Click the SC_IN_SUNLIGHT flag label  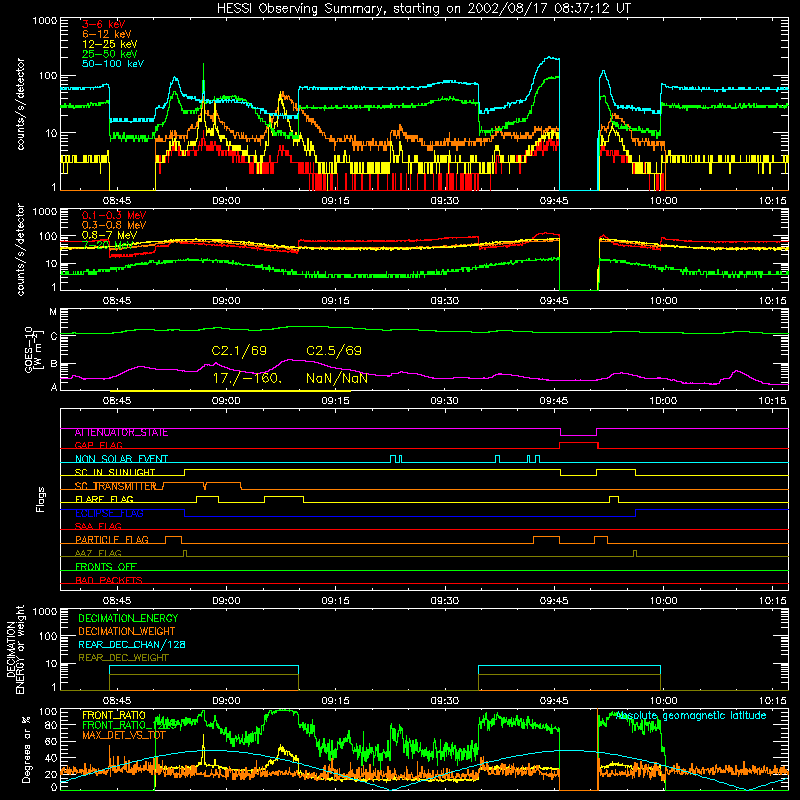(x=115, y=472)
